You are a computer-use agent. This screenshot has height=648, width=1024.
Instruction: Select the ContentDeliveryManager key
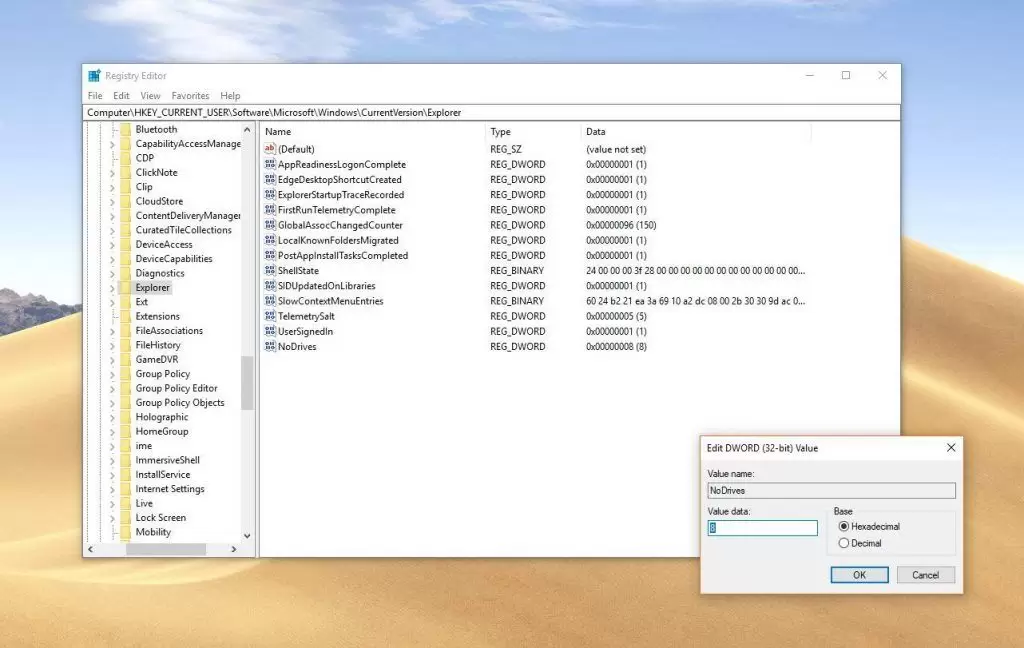click(x=187, y=216)
